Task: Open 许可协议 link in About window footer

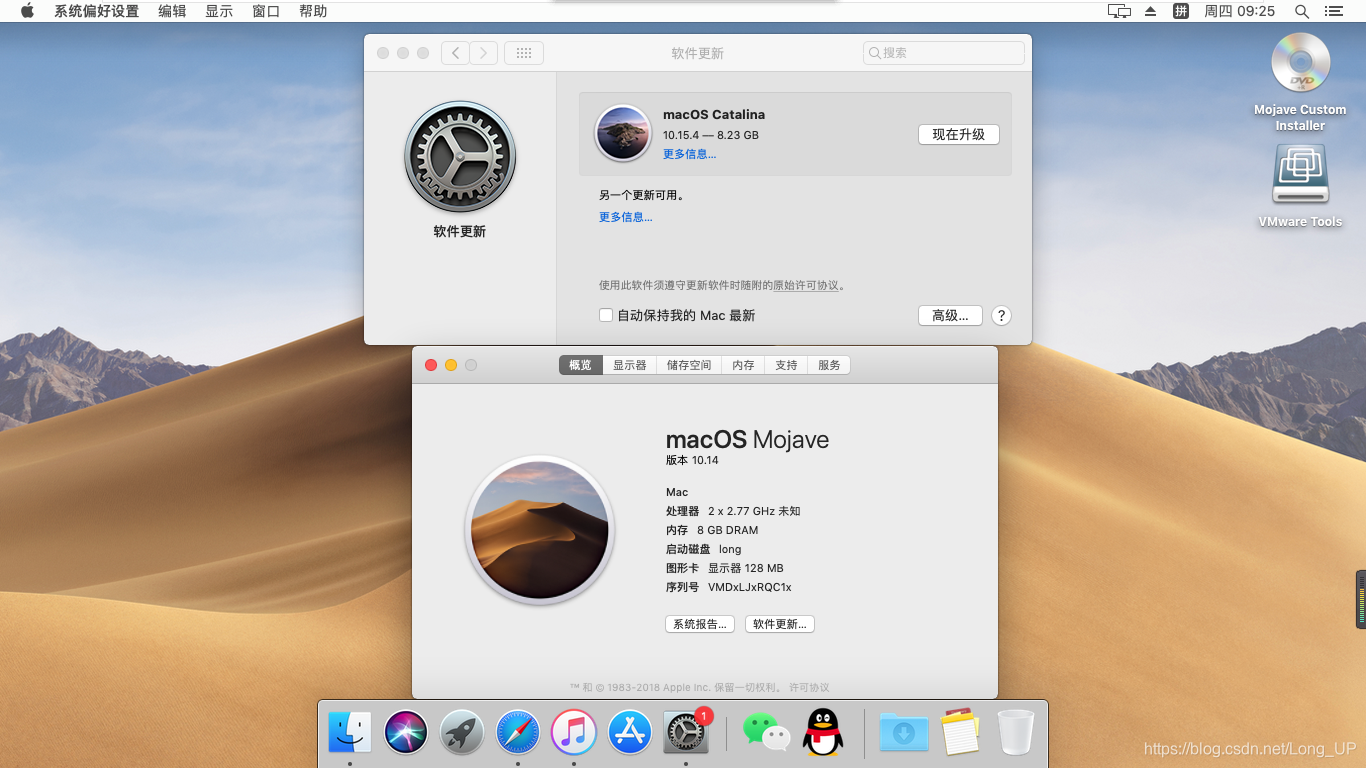Action: pos(809,687)
